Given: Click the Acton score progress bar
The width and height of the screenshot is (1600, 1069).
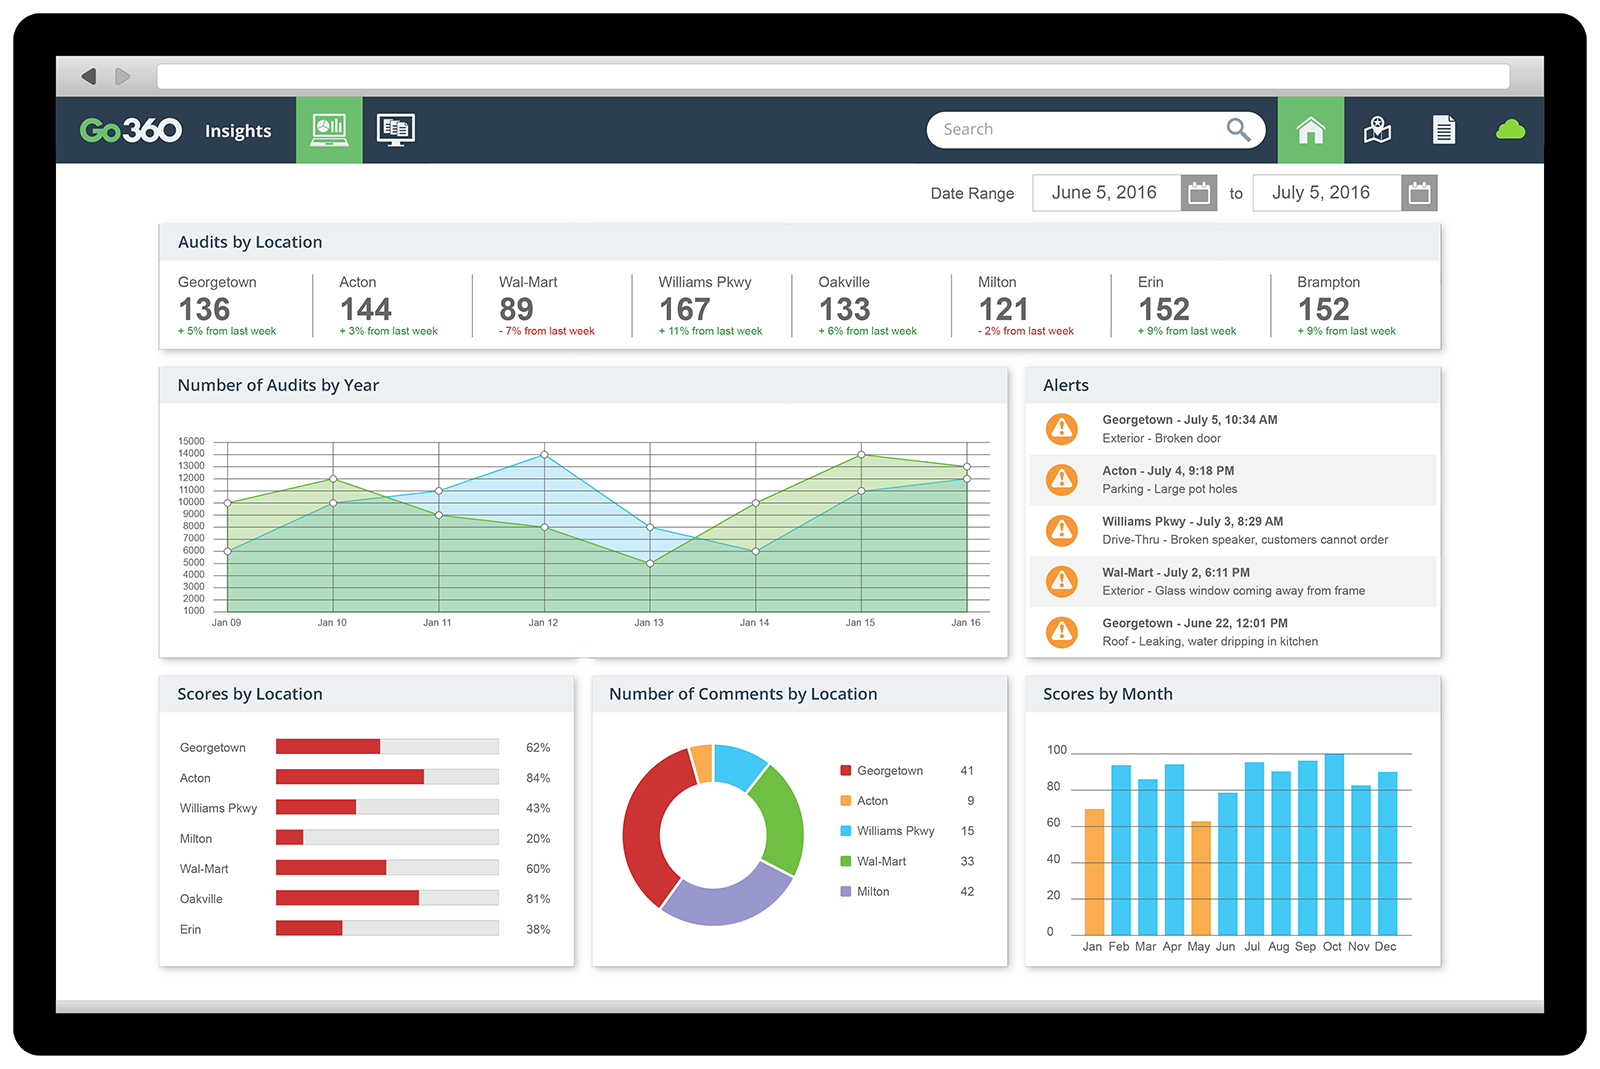Looking at the screenshot, I should tap(387, 777).
